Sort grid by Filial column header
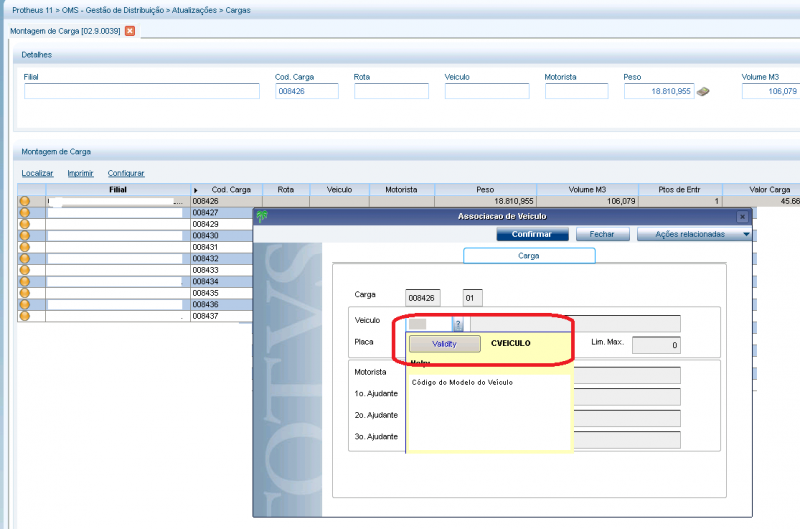800x529 pixels. click(118, 190)
